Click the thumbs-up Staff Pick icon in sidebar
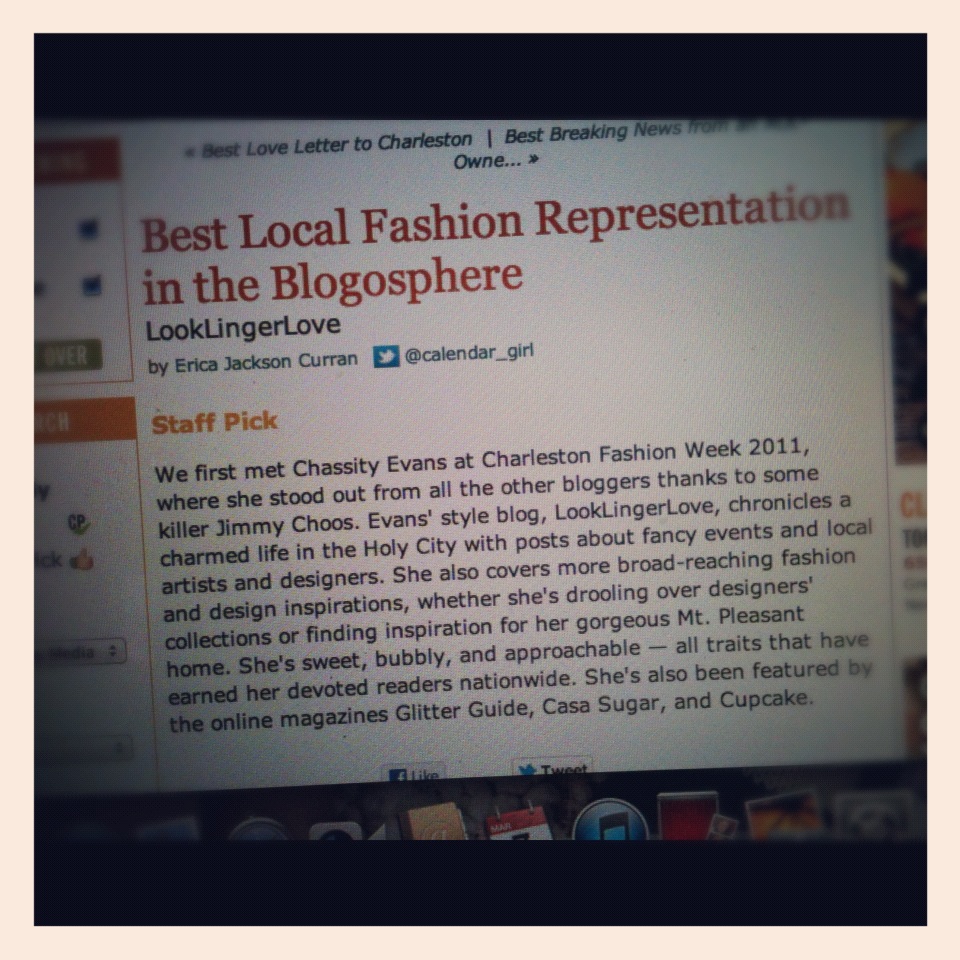 81,559
